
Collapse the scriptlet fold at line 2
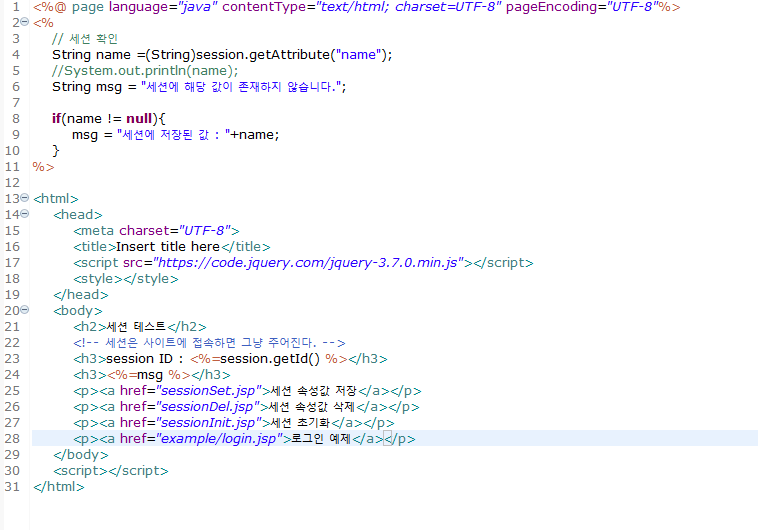[25, 22]
